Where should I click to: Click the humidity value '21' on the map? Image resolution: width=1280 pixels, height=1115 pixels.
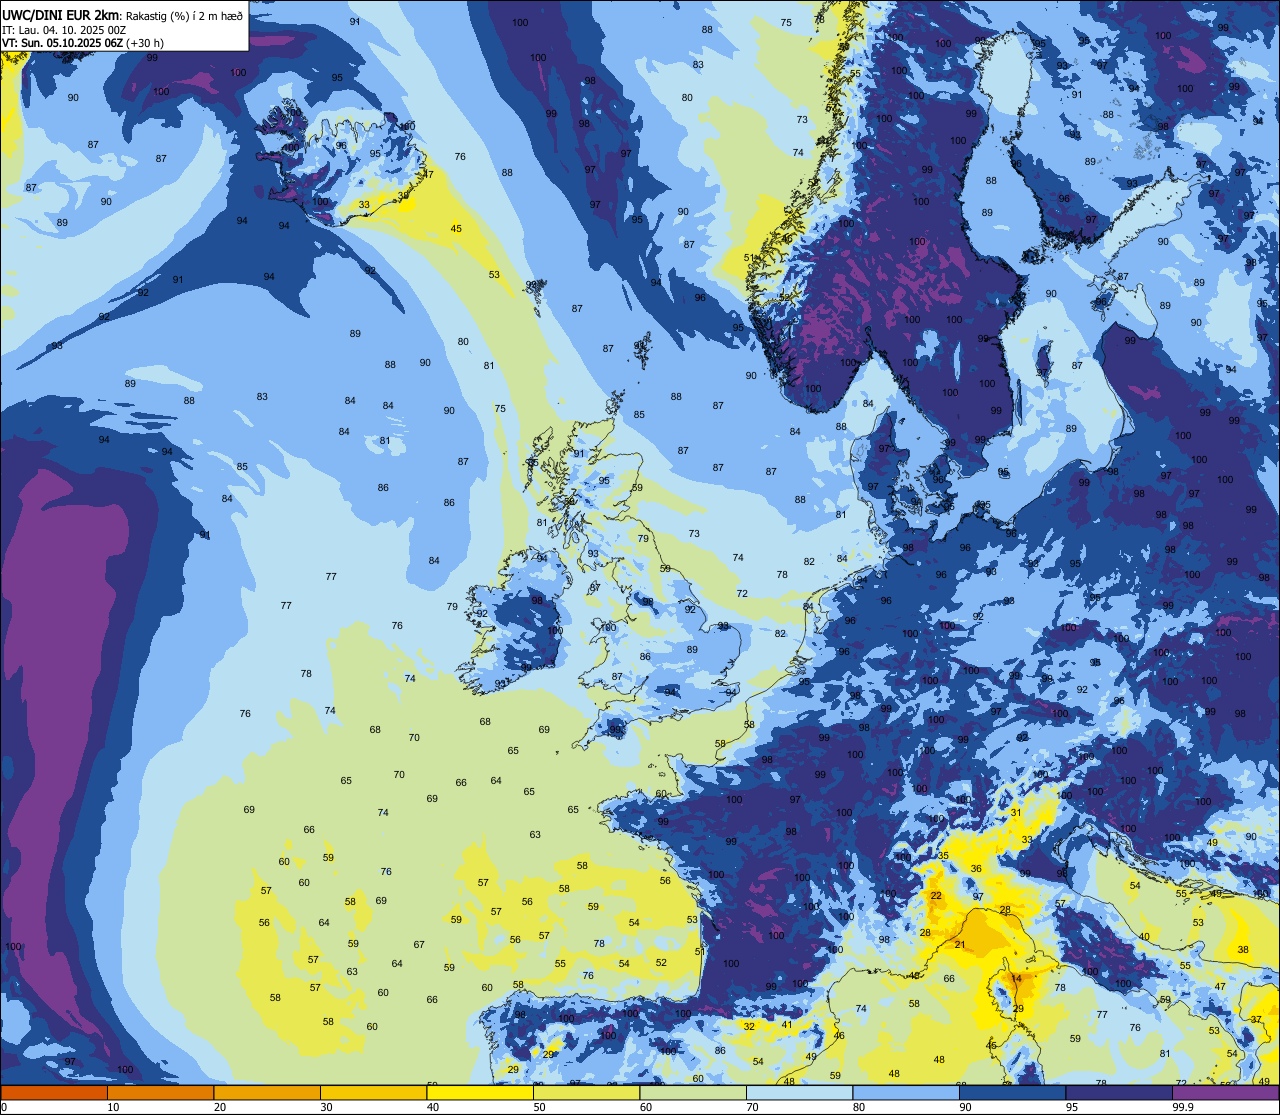959,945
